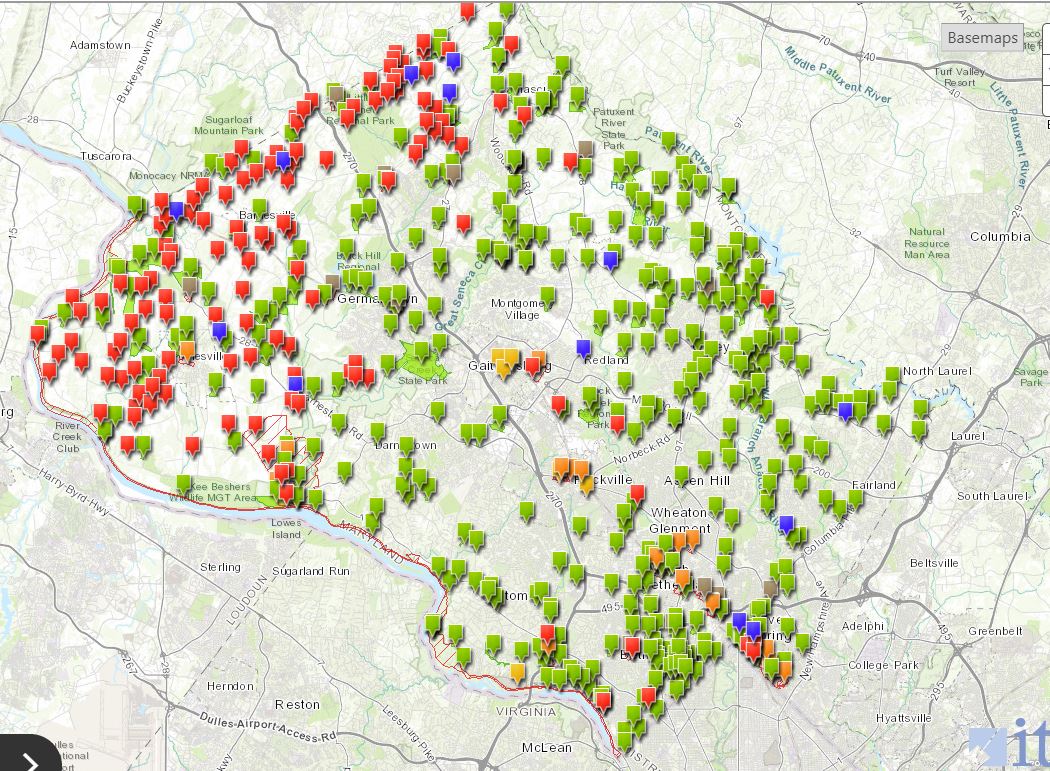Click the blue marker west of North Laurel

pos(846,409)
